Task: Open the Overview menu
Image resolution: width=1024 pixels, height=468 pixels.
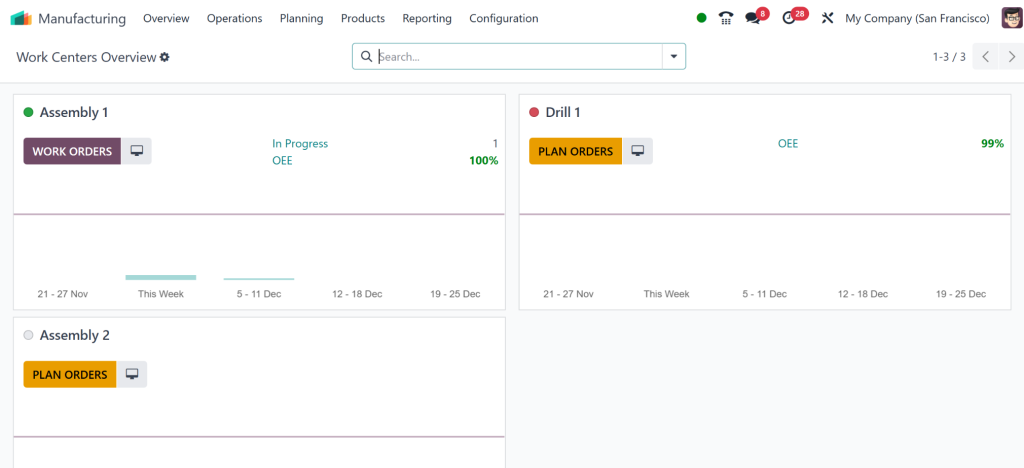Action: [x=167, y=18]
